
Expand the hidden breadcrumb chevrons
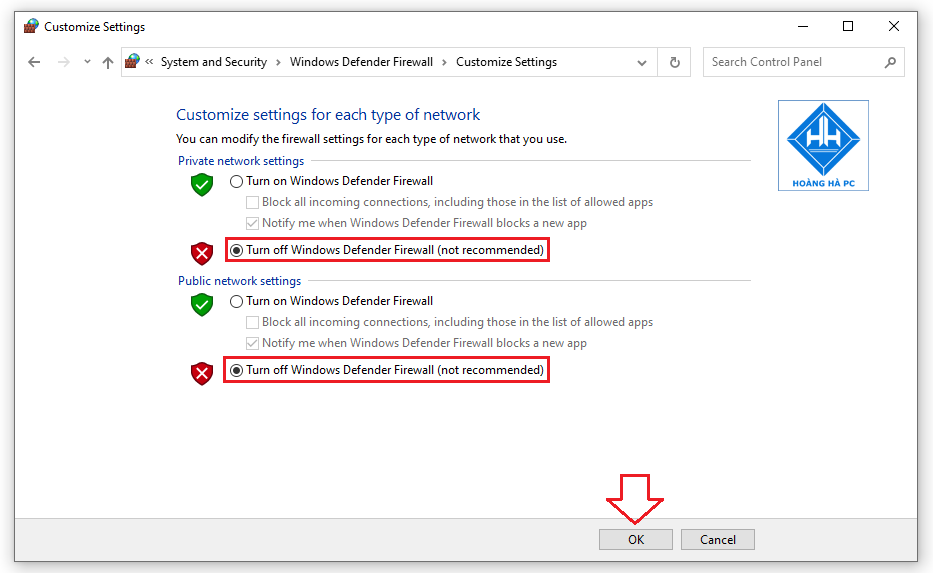coord(149,62)
